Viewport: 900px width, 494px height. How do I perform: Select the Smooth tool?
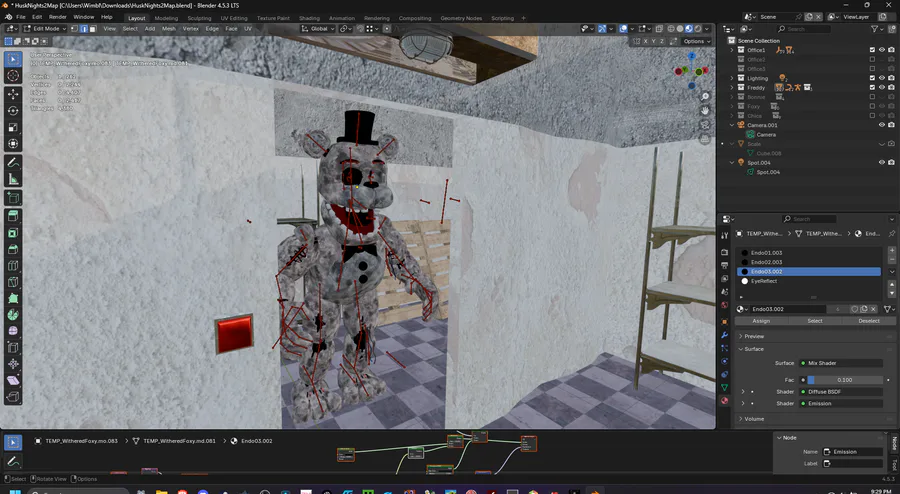click(13, 331)
